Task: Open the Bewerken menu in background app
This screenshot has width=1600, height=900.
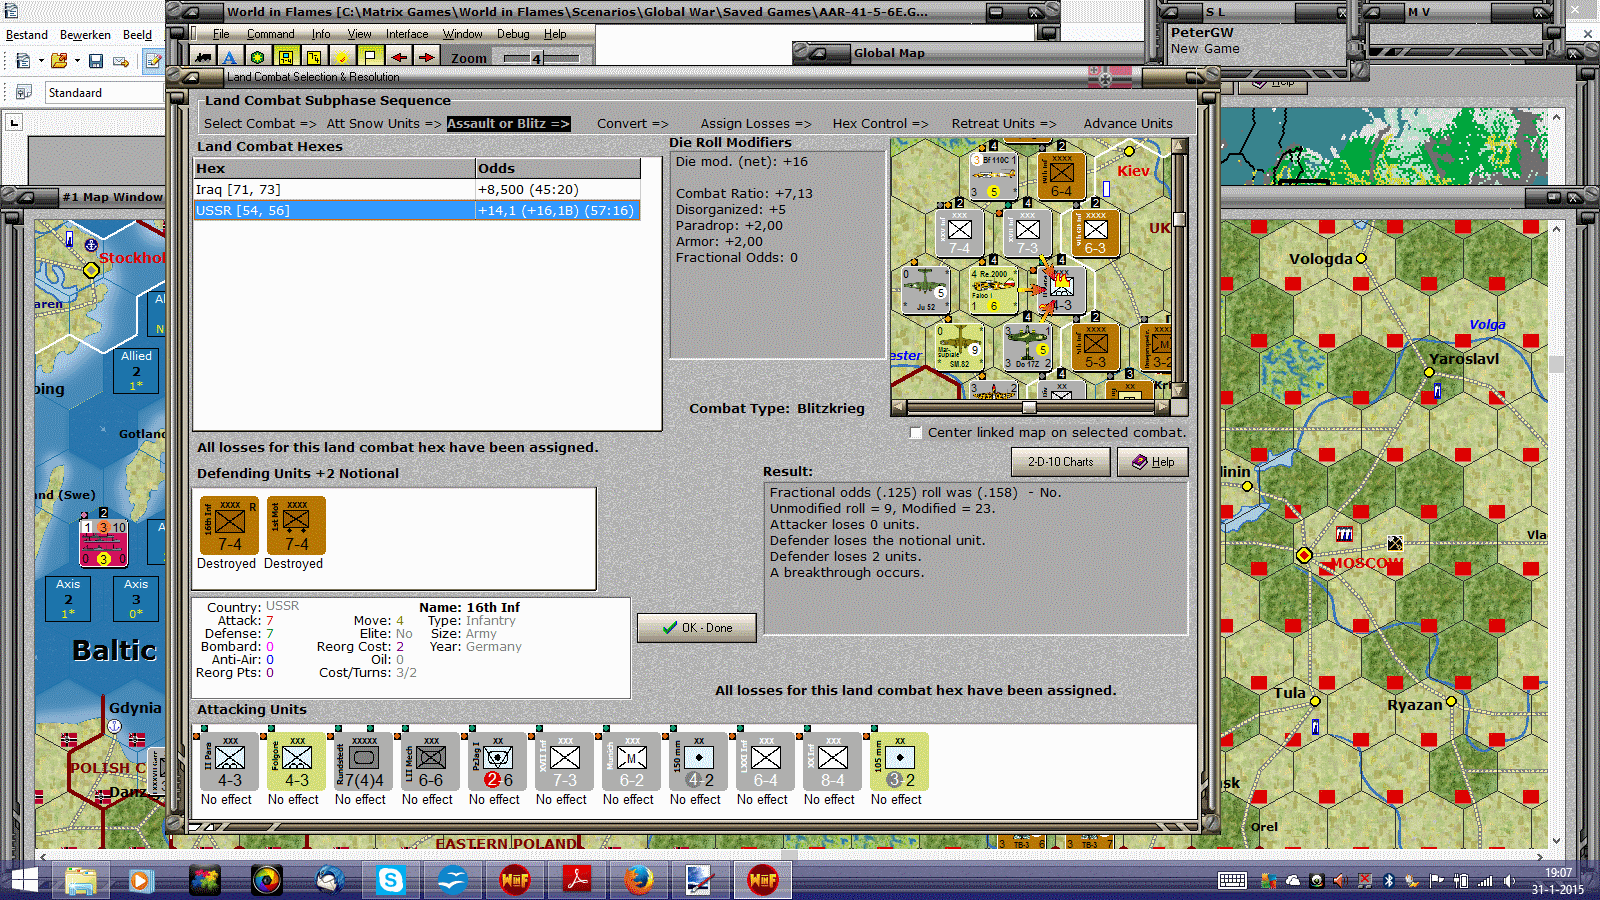Action: pyautogui.click(x=85, y=35)
